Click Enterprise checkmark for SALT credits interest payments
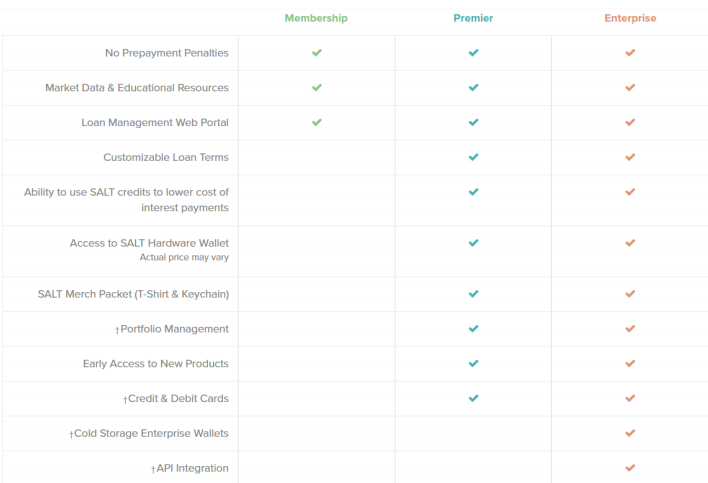 coord(630,191)
